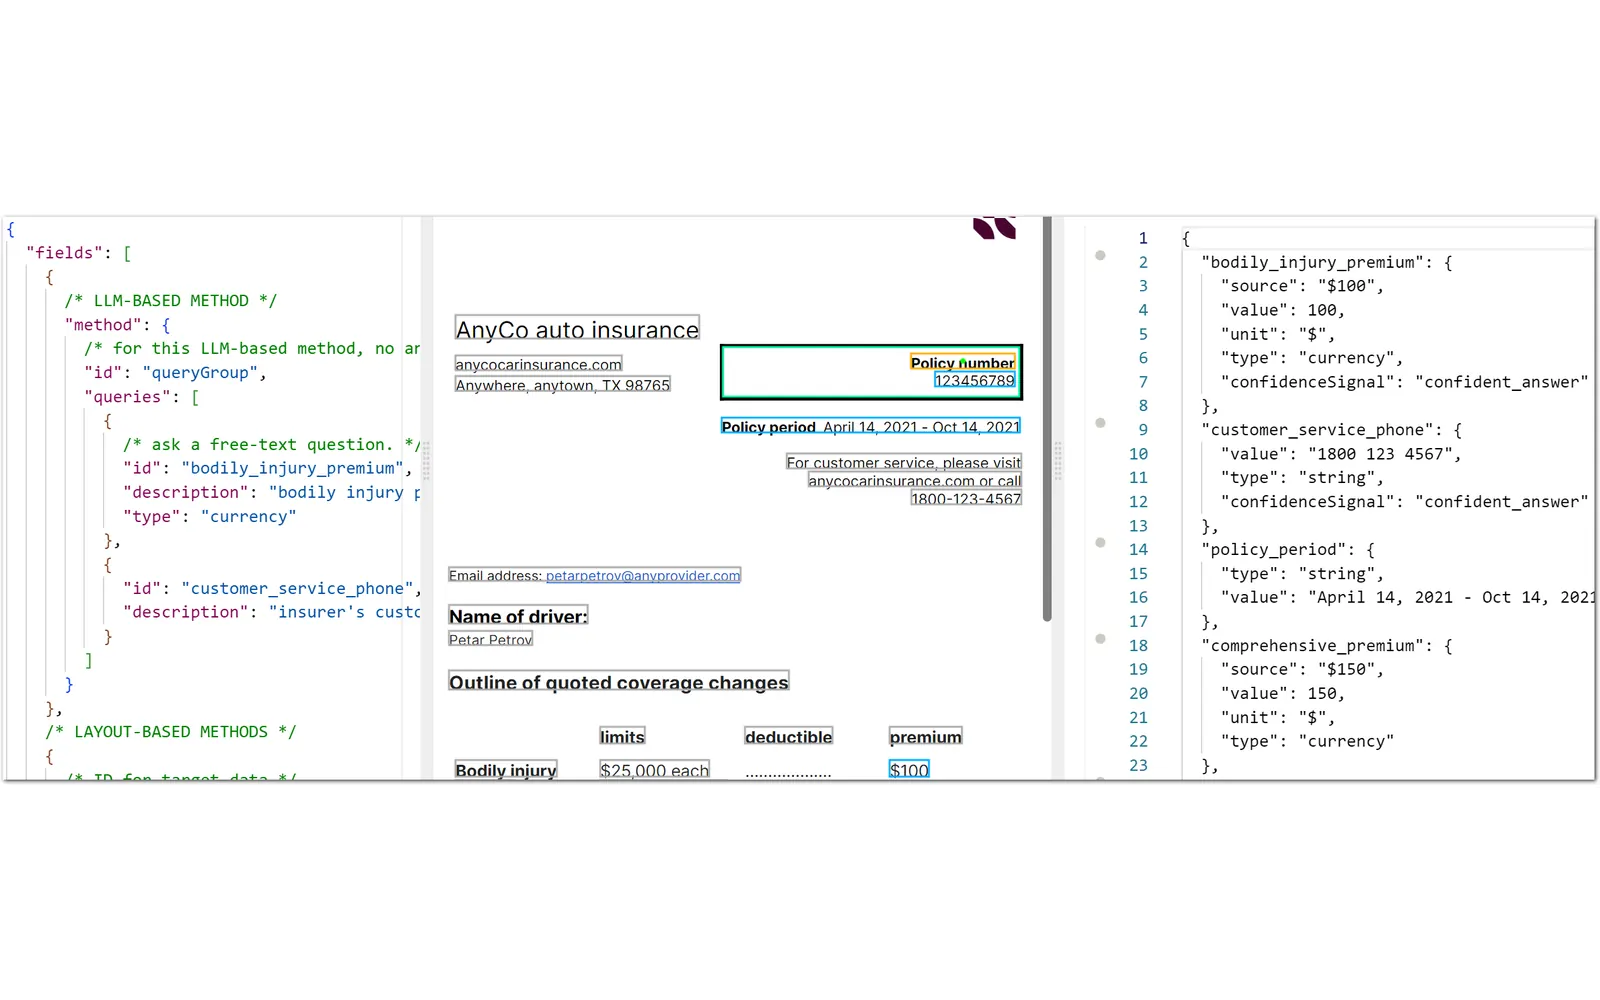The width and height of the screenshot is (1600, 1000).
Task: Click the "comprehensive_premium": { key in the output
Action: [1327, 646]
